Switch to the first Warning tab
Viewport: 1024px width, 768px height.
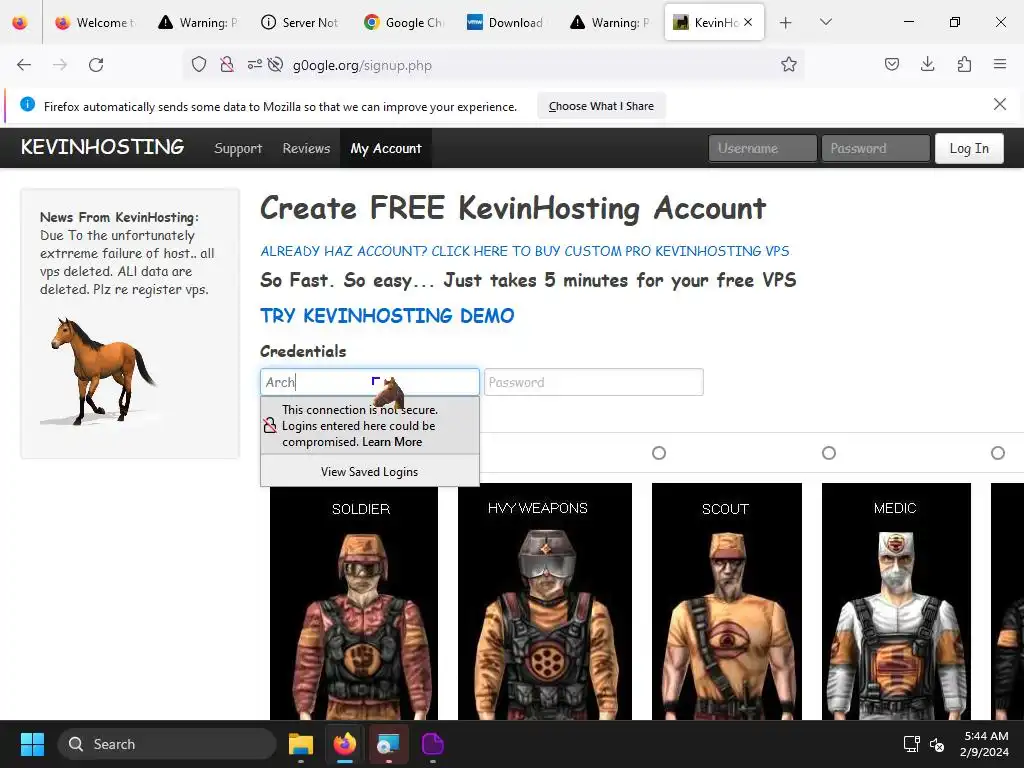(x=198, y=22)
